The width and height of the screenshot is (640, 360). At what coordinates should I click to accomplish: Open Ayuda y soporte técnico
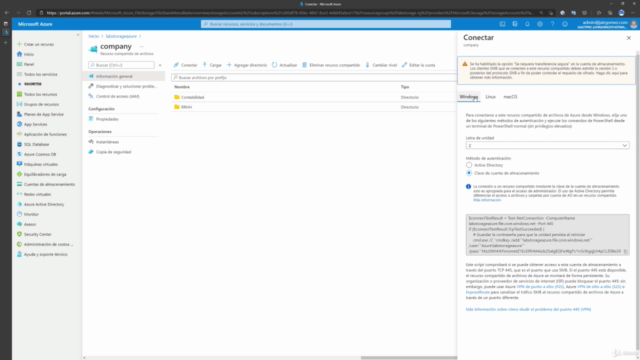pyautogui.click(x=42, y=254)
